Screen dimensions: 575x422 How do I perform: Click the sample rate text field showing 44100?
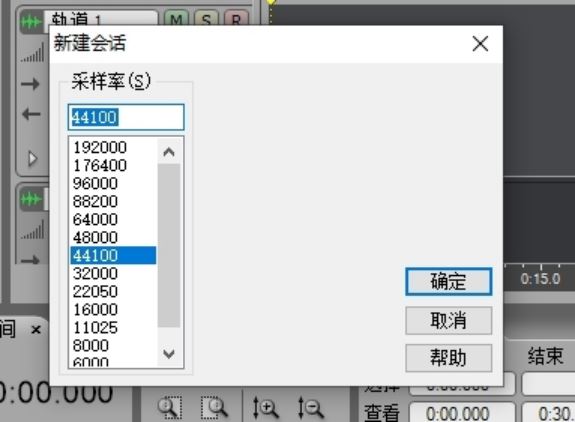click(126, 117)
